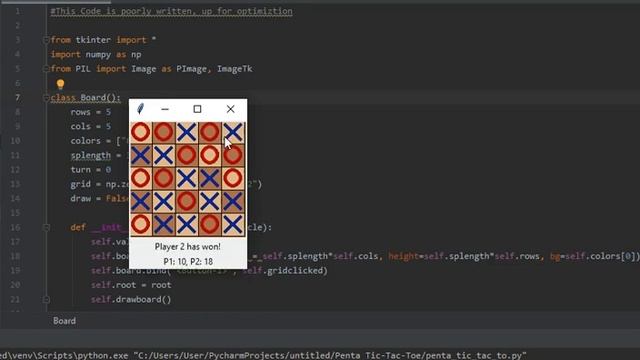Image resolution: width=640 pixels, height=360 pixels.
Task: Click the X in board row 5, column 2
Action: (164, 224)
